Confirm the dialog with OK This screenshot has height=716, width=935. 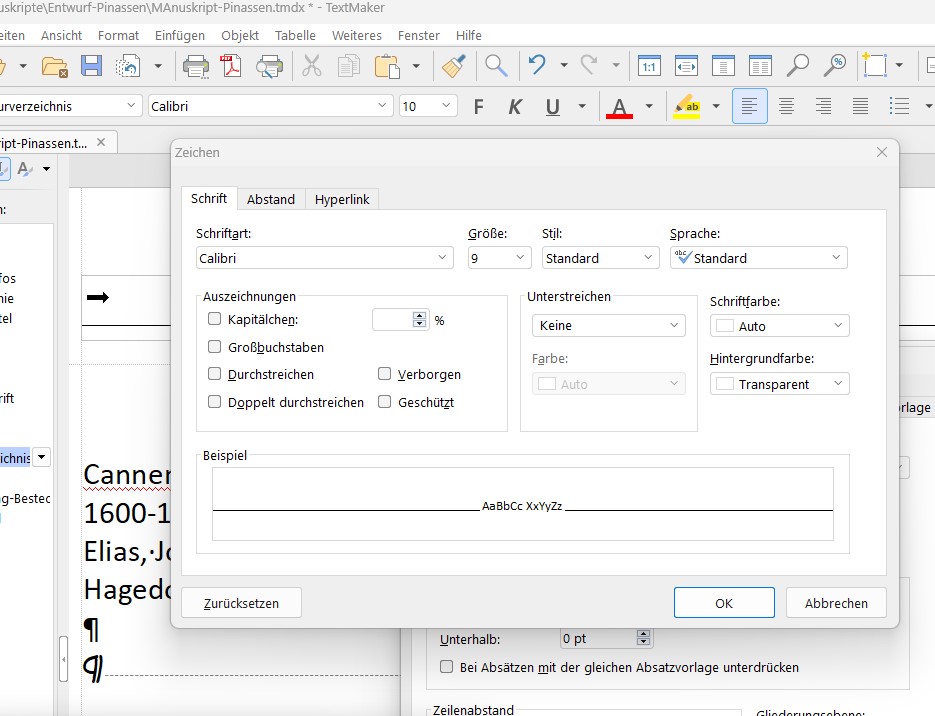(724, 603)
